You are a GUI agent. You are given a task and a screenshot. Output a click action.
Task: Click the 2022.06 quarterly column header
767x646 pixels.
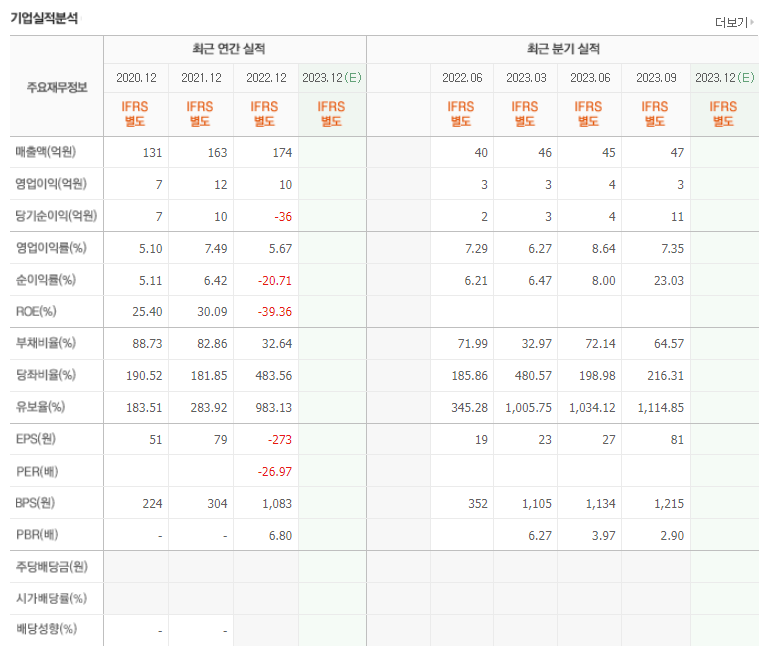pos(462,78)
